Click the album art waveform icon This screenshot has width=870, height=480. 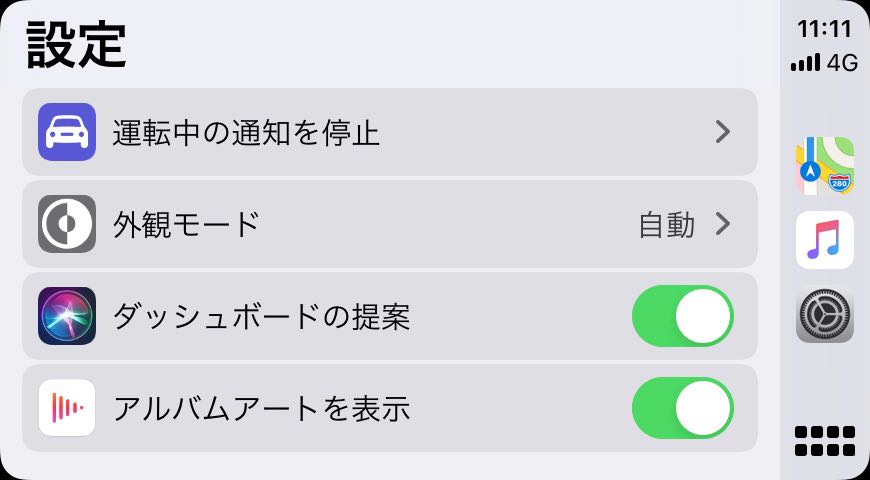click(x=67, y=408)
